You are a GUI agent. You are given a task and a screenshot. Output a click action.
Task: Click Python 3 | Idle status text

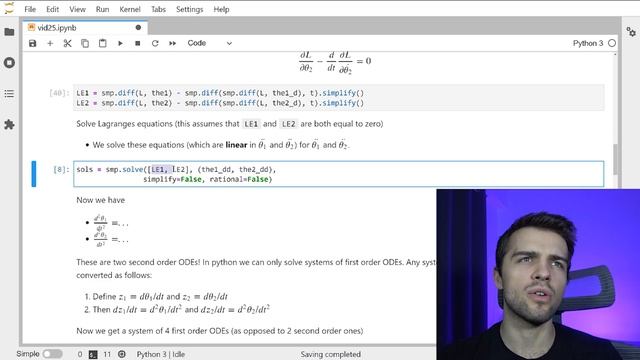click(161, 354)
